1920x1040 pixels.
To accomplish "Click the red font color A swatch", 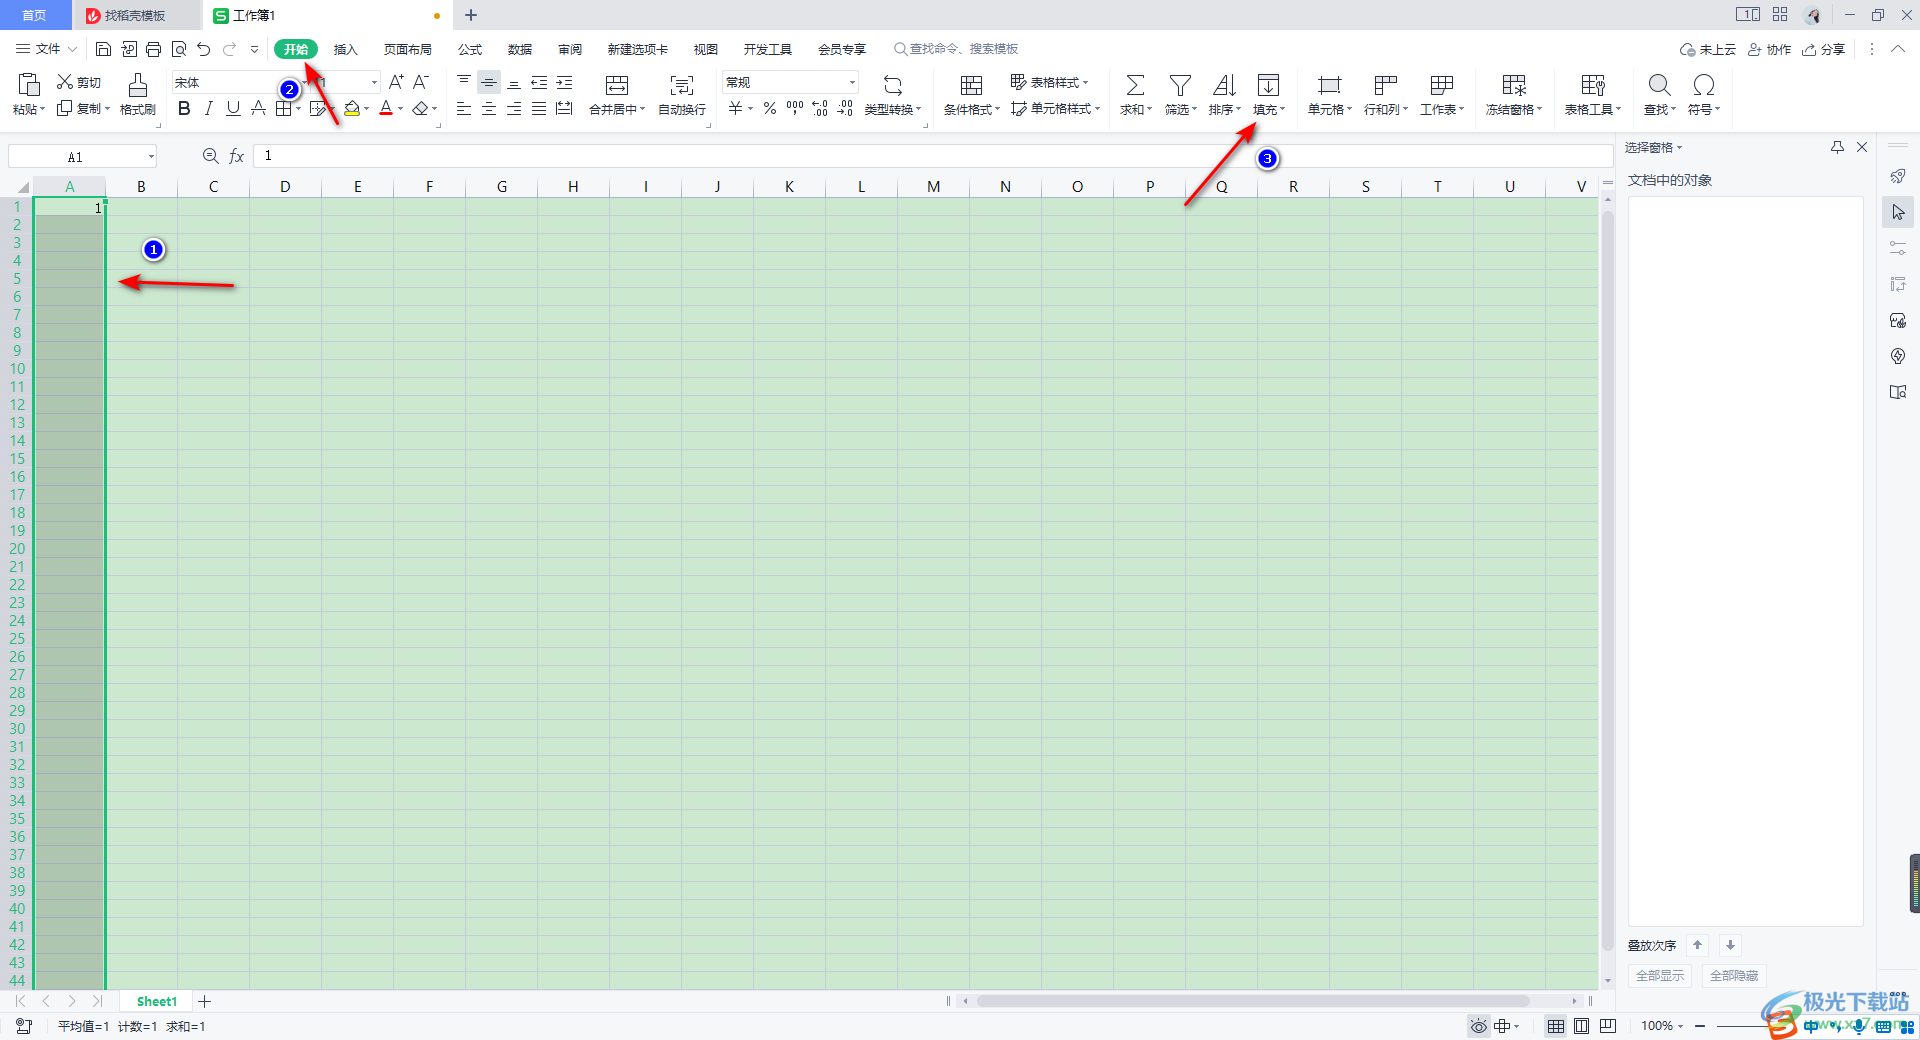I will (386, 108).
